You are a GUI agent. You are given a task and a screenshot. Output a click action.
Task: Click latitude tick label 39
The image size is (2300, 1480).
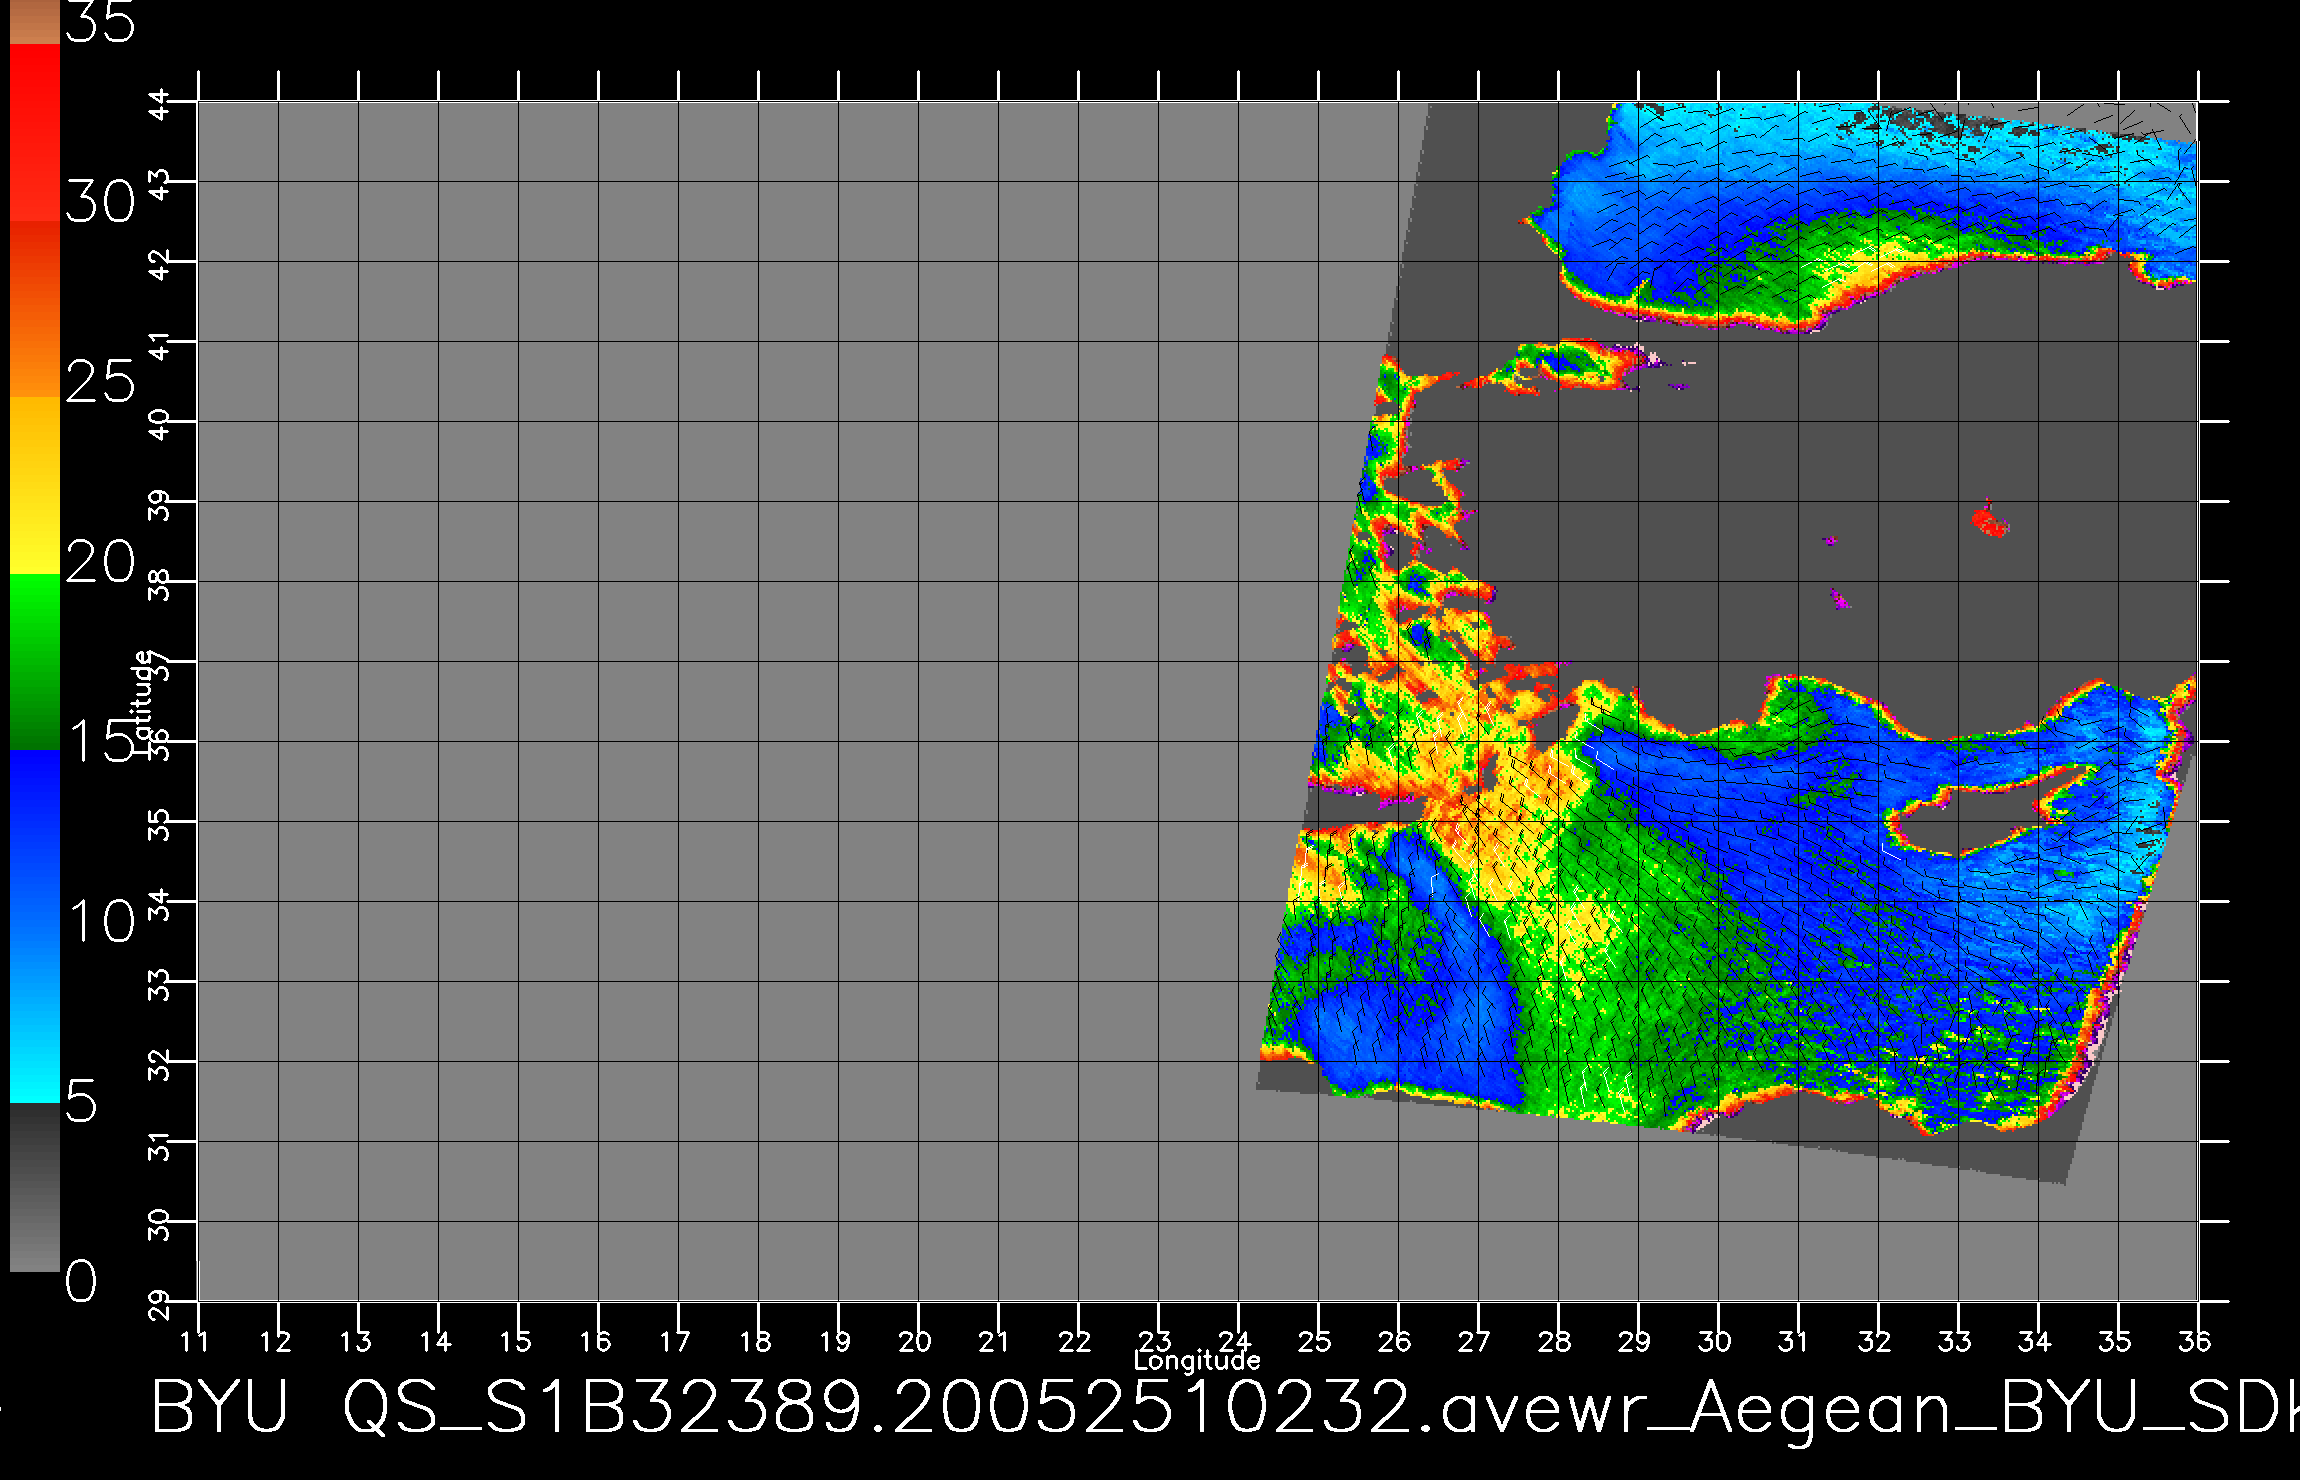tap(160, 506)
